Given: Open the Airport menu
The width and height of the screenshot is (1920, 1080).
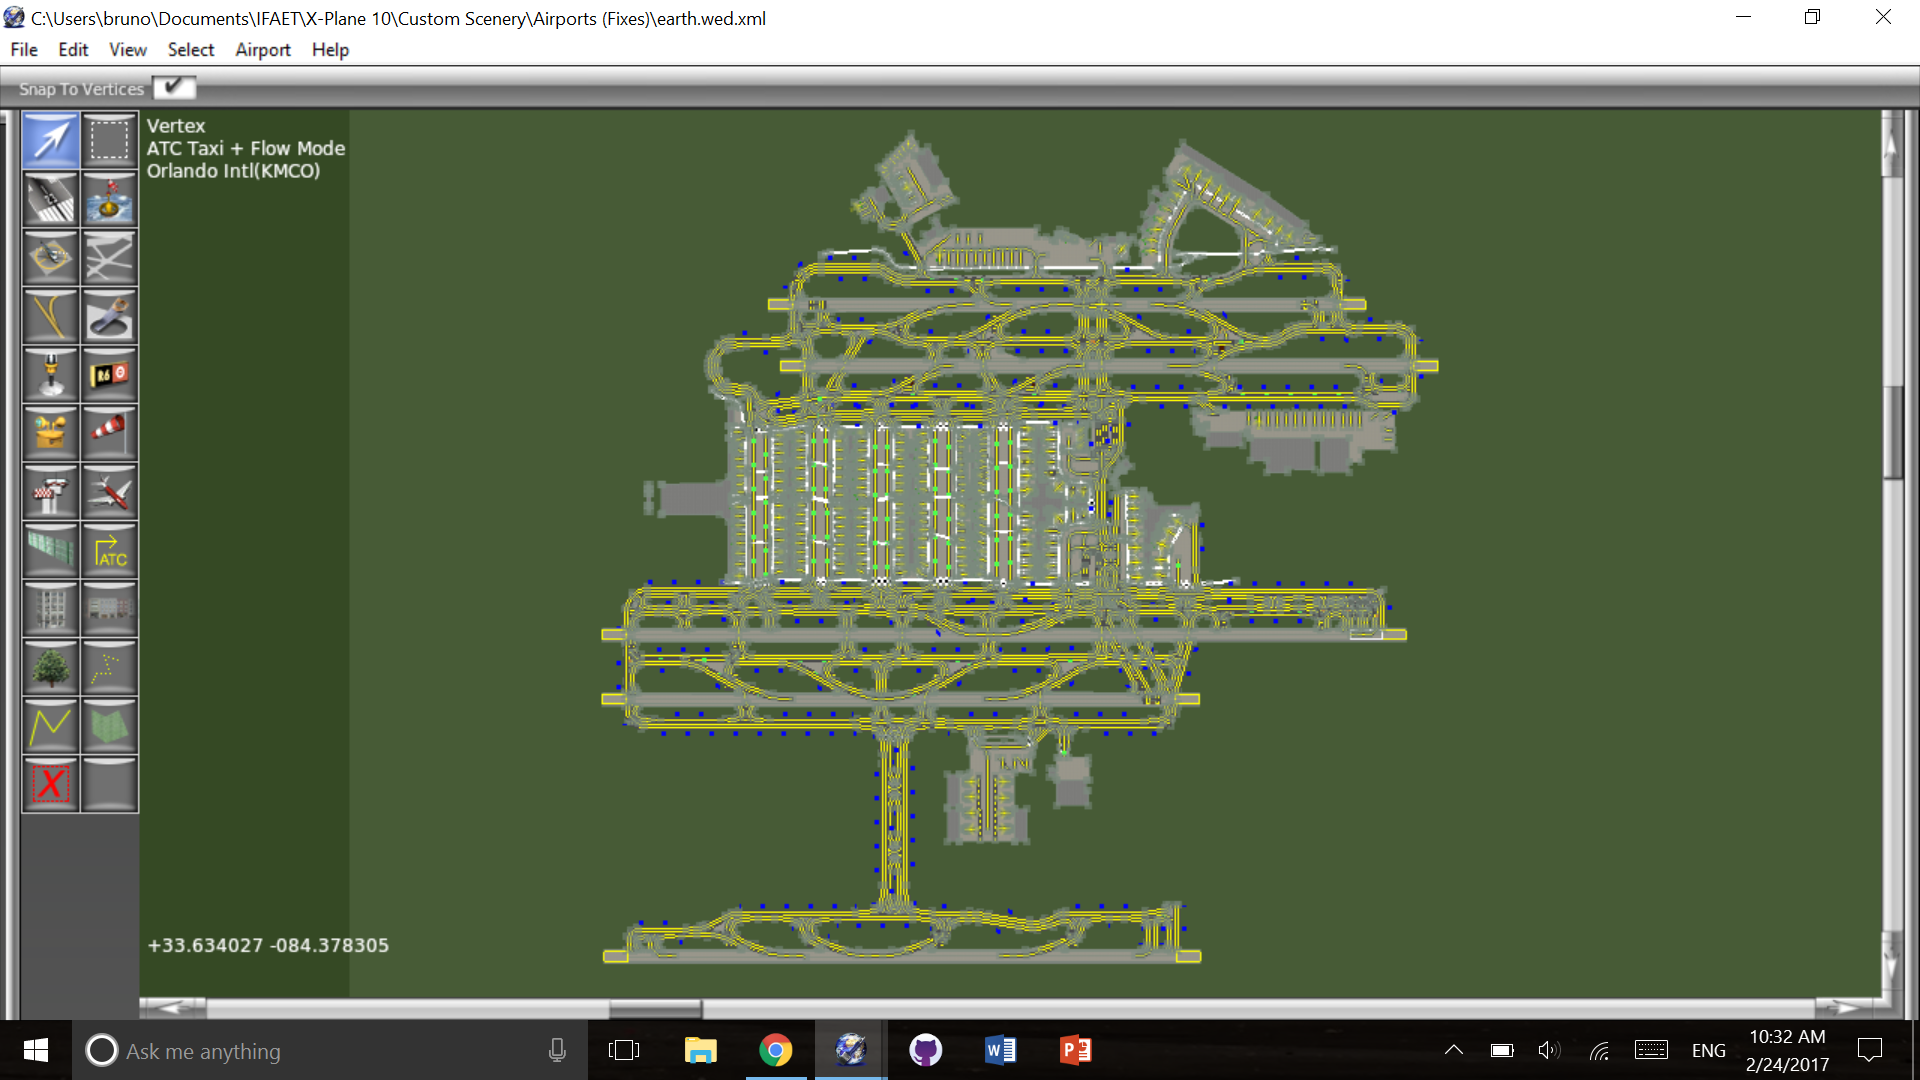Looking at the screenshot, I should tap(262, 50).
